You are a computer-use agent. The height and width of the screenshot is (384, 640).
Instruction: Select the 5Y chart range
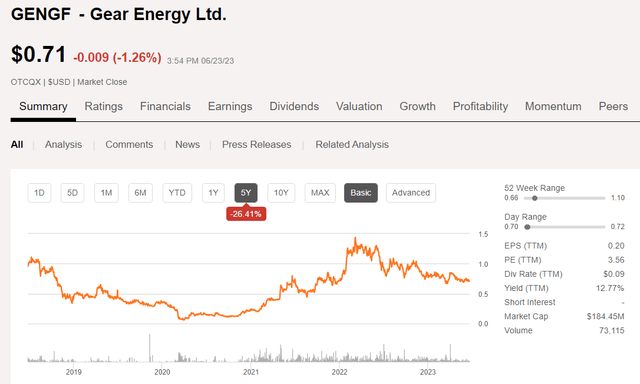click(x=246, y=193)
